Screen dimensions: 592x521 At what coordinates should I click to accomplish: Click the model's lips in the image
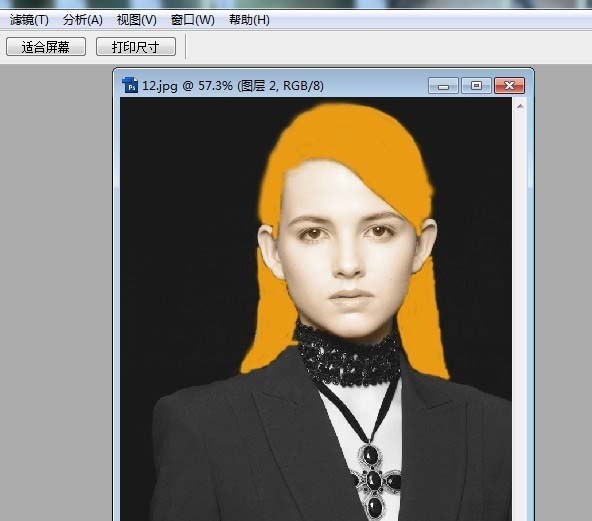coord(350,297)
